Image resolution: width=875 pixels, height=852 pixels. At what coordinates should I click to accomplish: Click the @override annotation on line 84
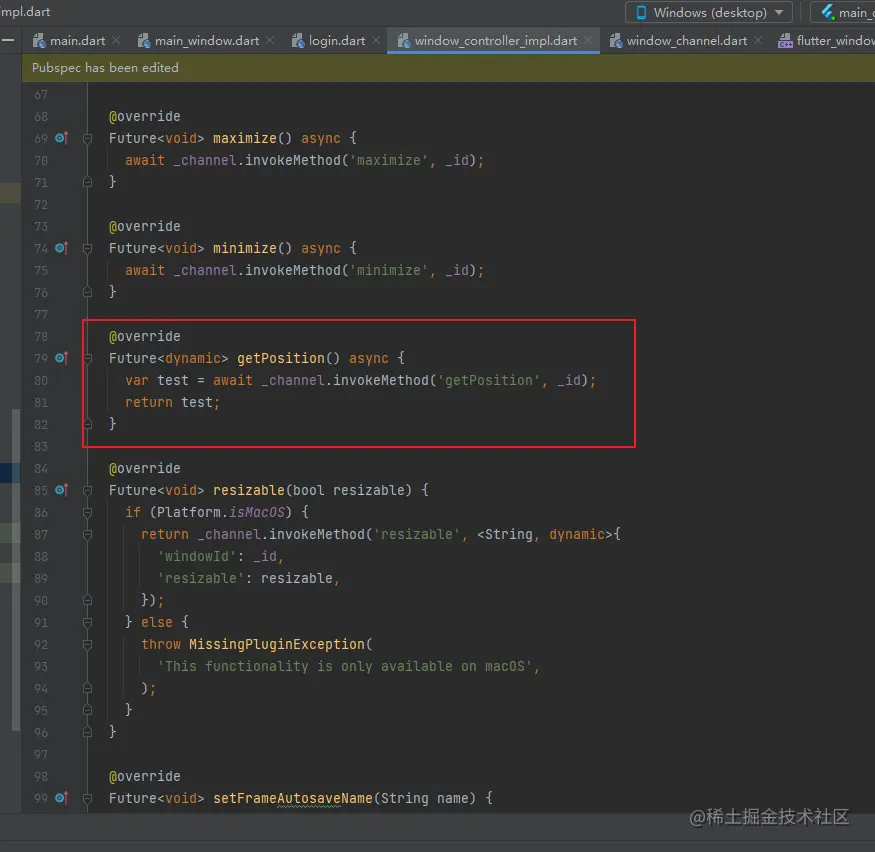145,468
